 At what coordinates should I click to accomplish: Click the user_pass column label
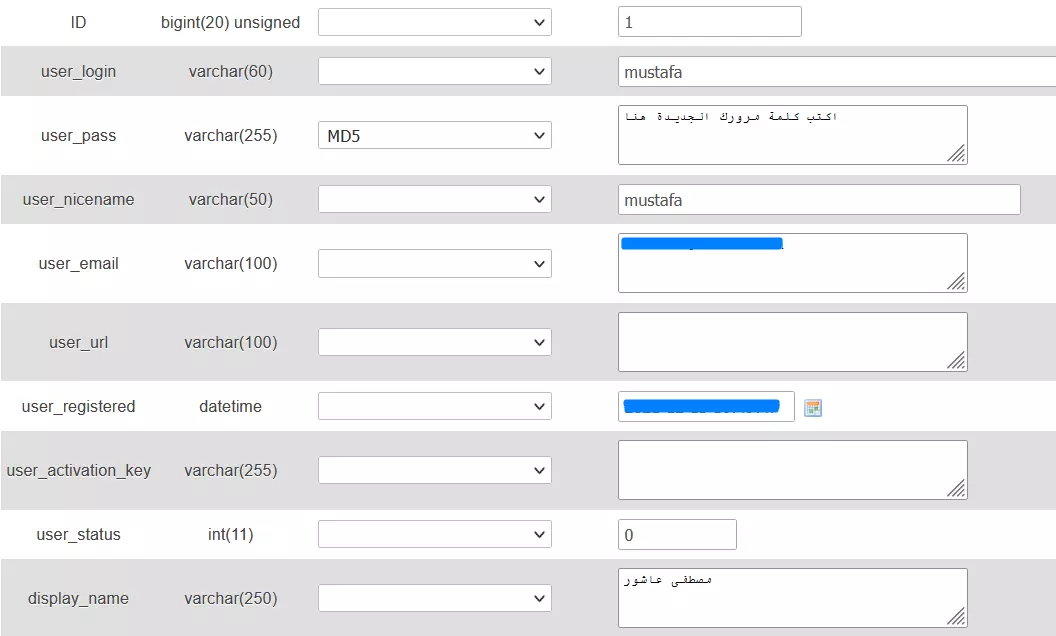click(x=78, y=135)
